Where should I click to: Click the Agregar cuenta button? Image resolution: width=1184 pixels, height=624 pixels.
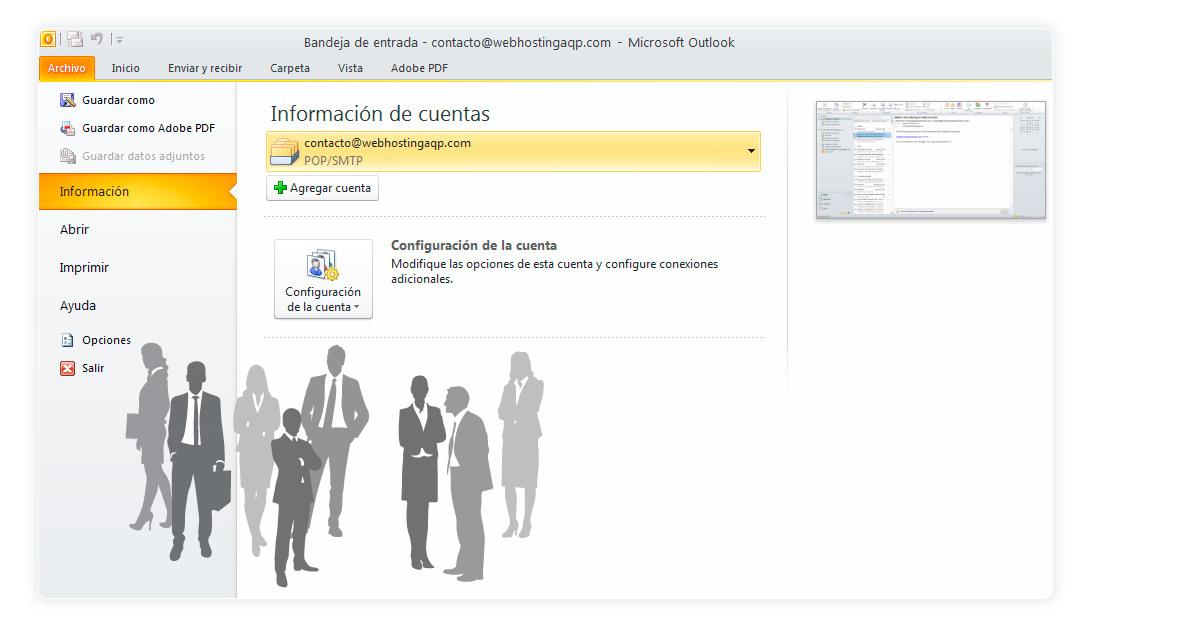pos(322,188)
